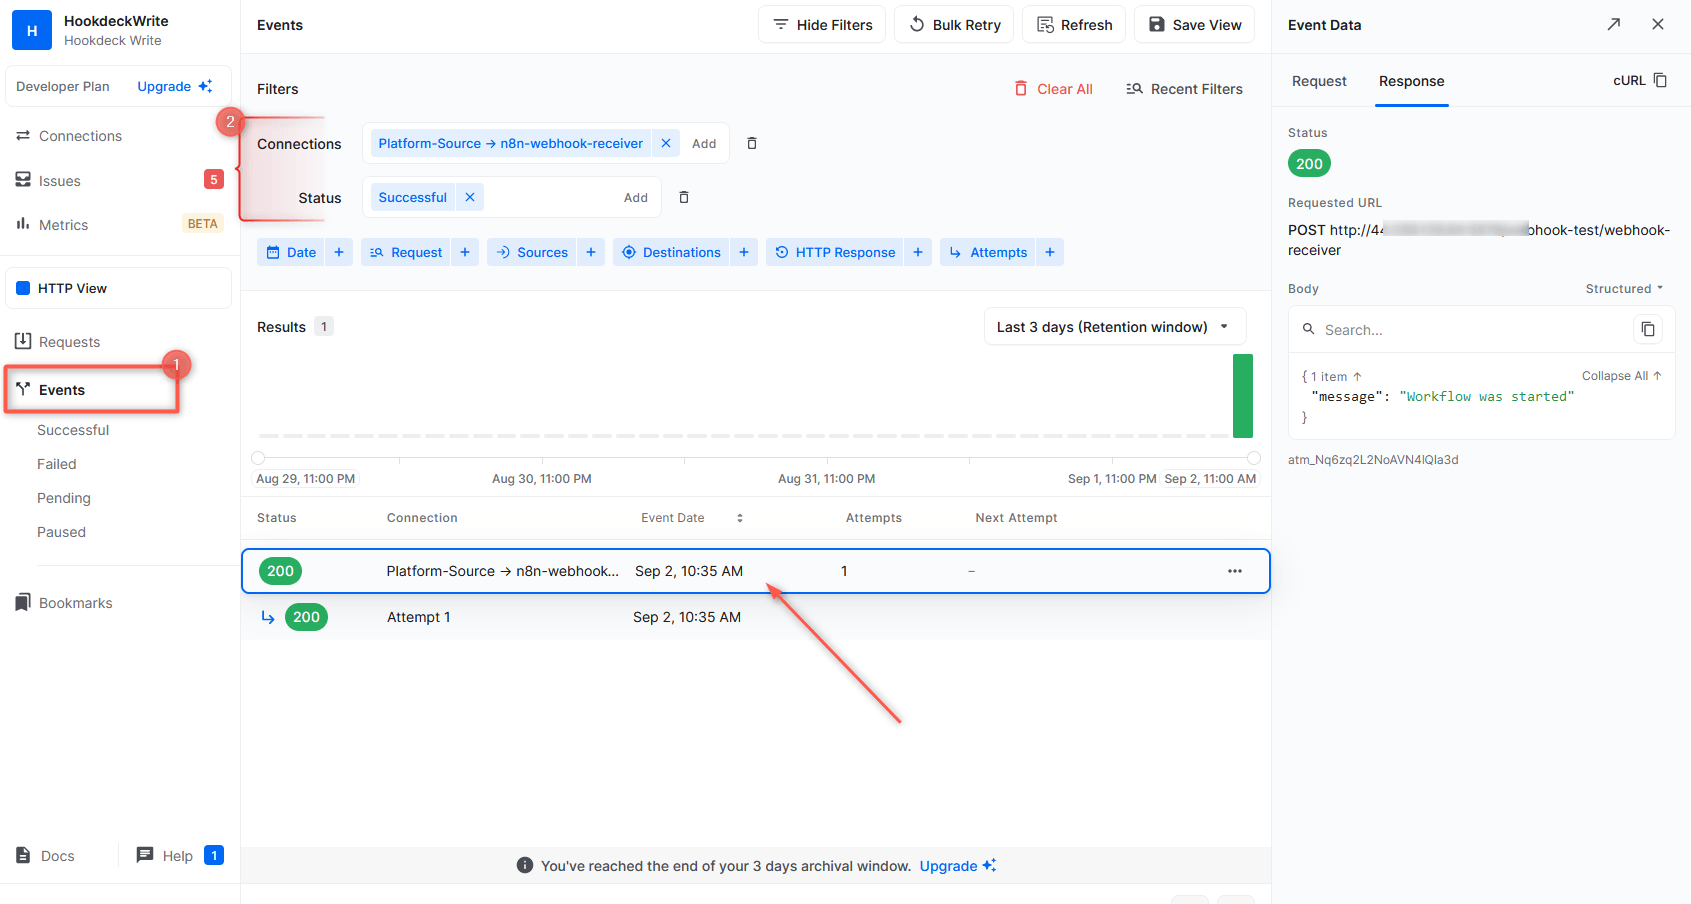The height and width of the screenshot is (904, 1691).
Task: Open the Issues page in sidebar
Action: click(60, 181)
